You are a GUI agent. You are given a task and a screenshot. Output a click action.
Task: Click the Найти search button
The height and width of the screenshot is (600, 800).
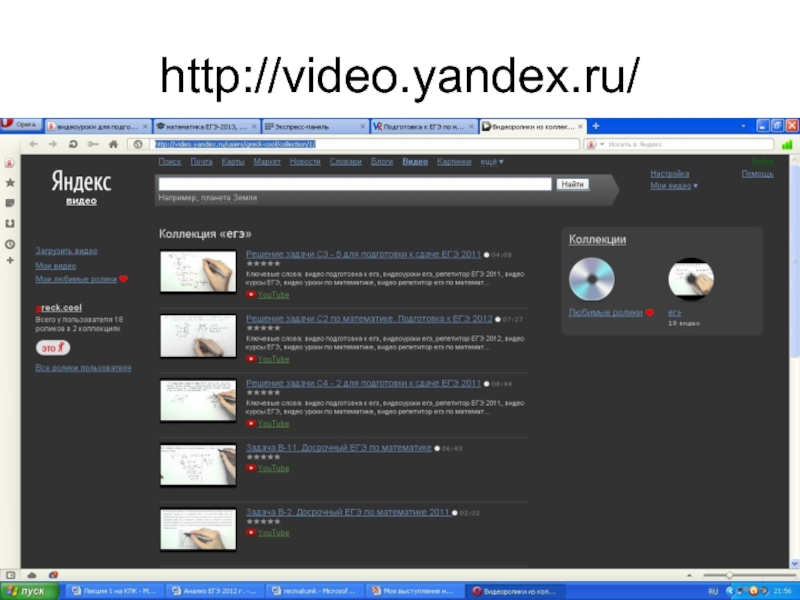(x=572, y=184)
